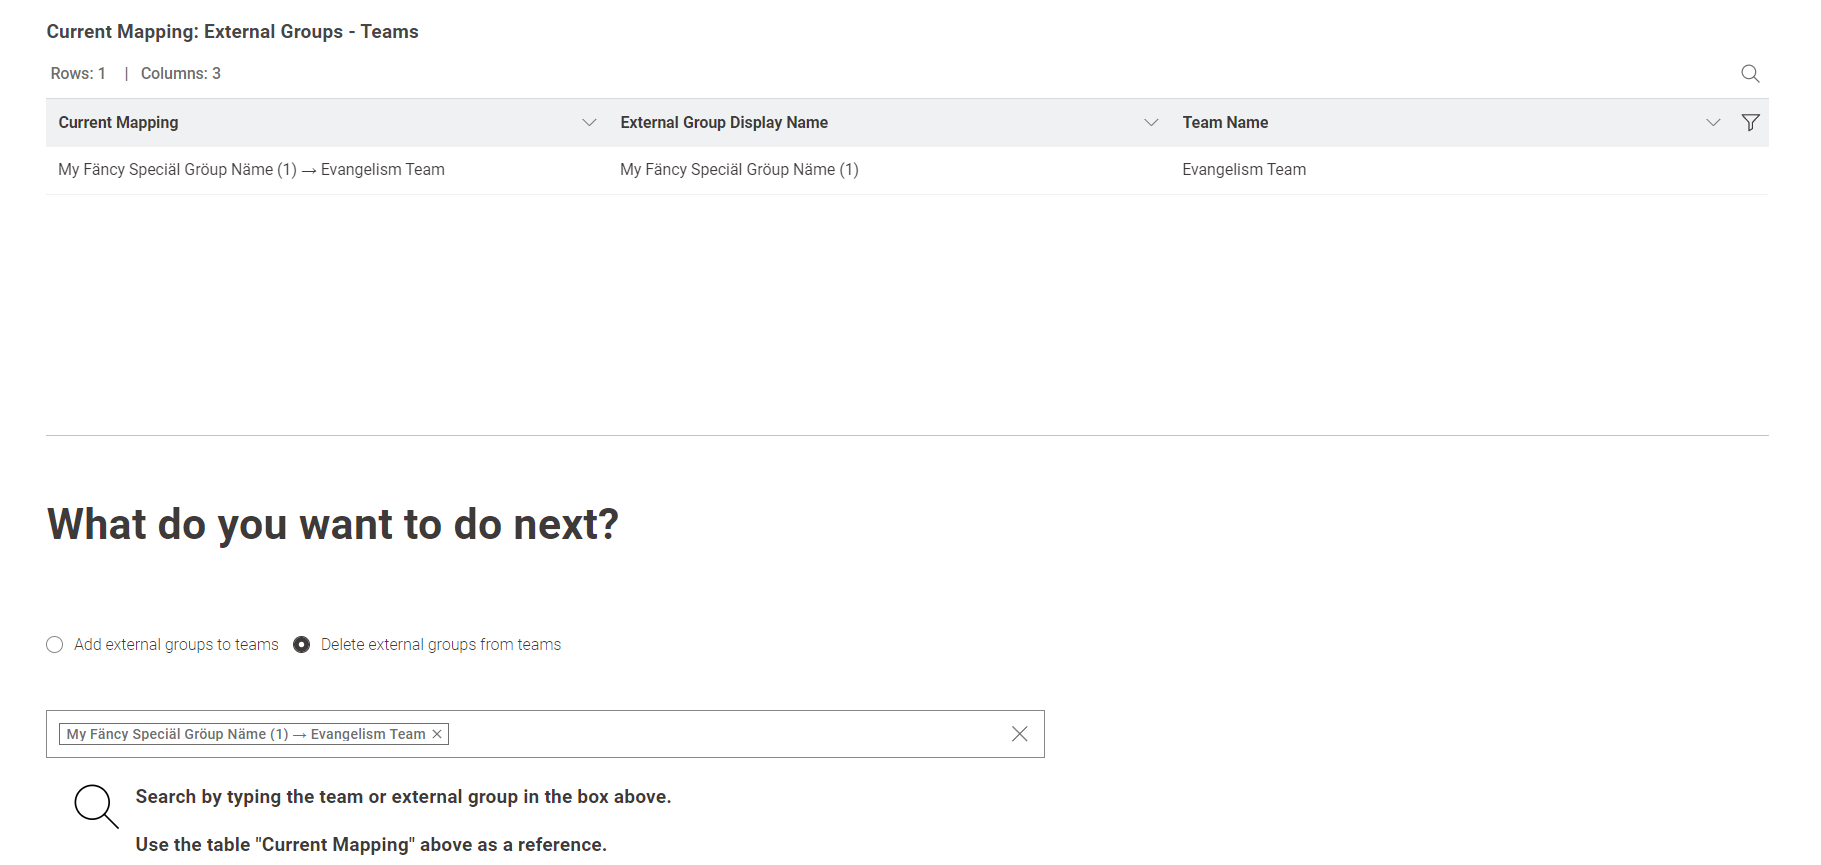Click the Columns: 3 count label

pos(181,74)
